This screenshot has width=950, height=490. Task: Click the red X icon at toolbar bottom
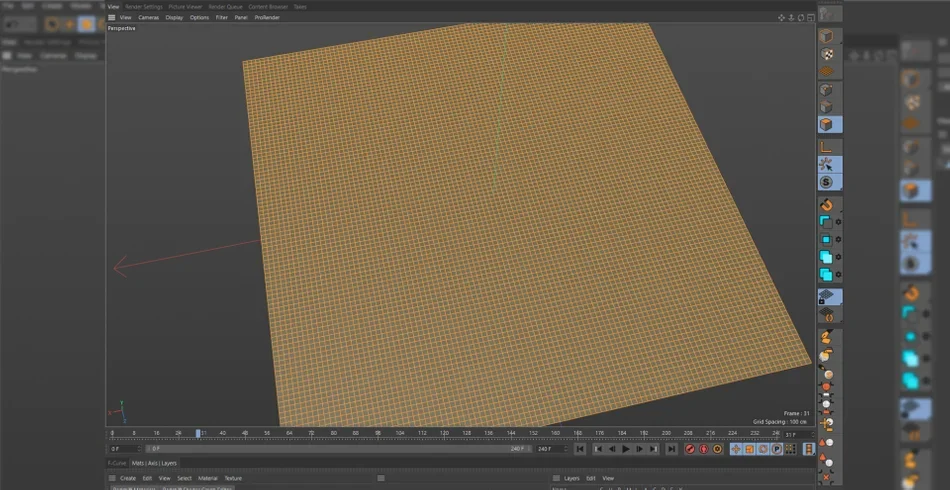(826, 478)
